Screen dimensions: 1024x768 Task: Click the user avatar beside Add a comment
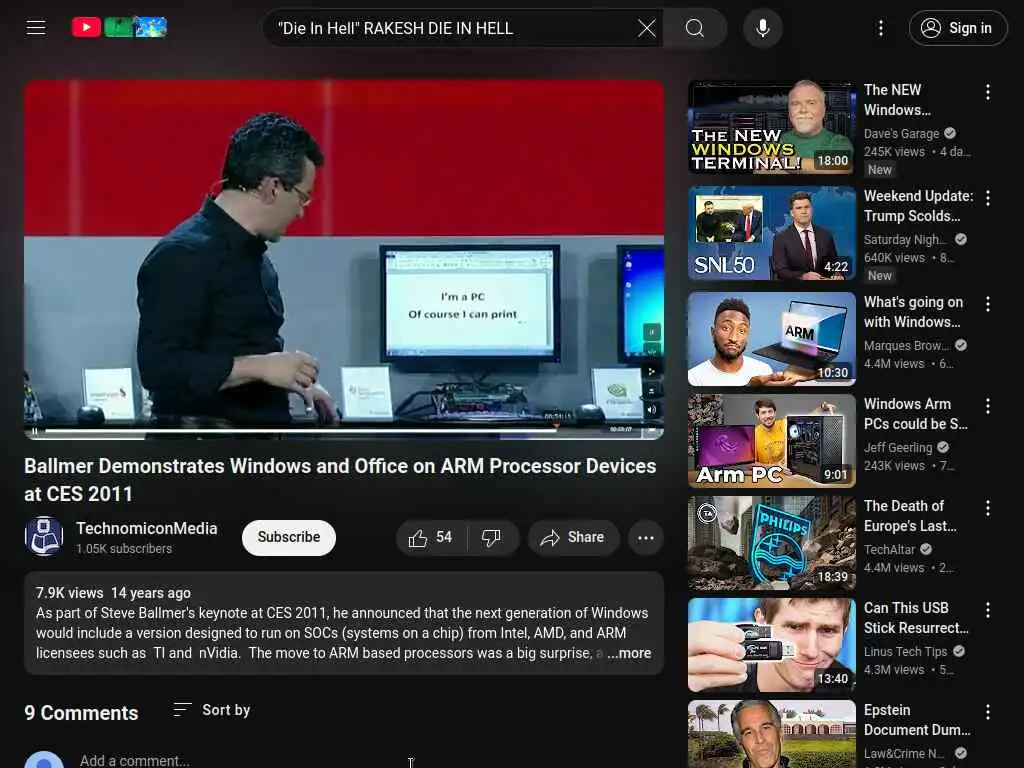[x=44, y=760]
